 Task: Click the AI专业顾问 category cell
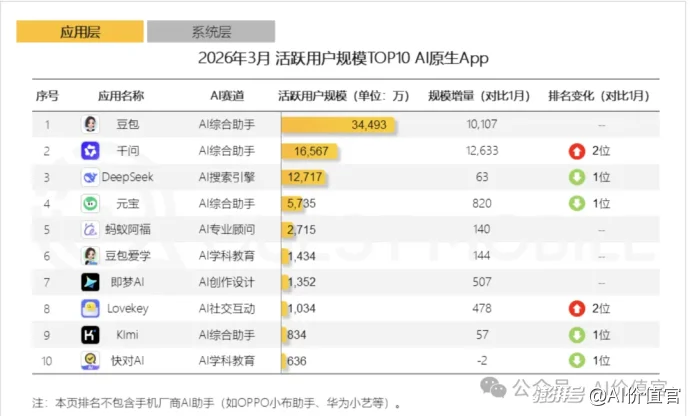(227, 229)
